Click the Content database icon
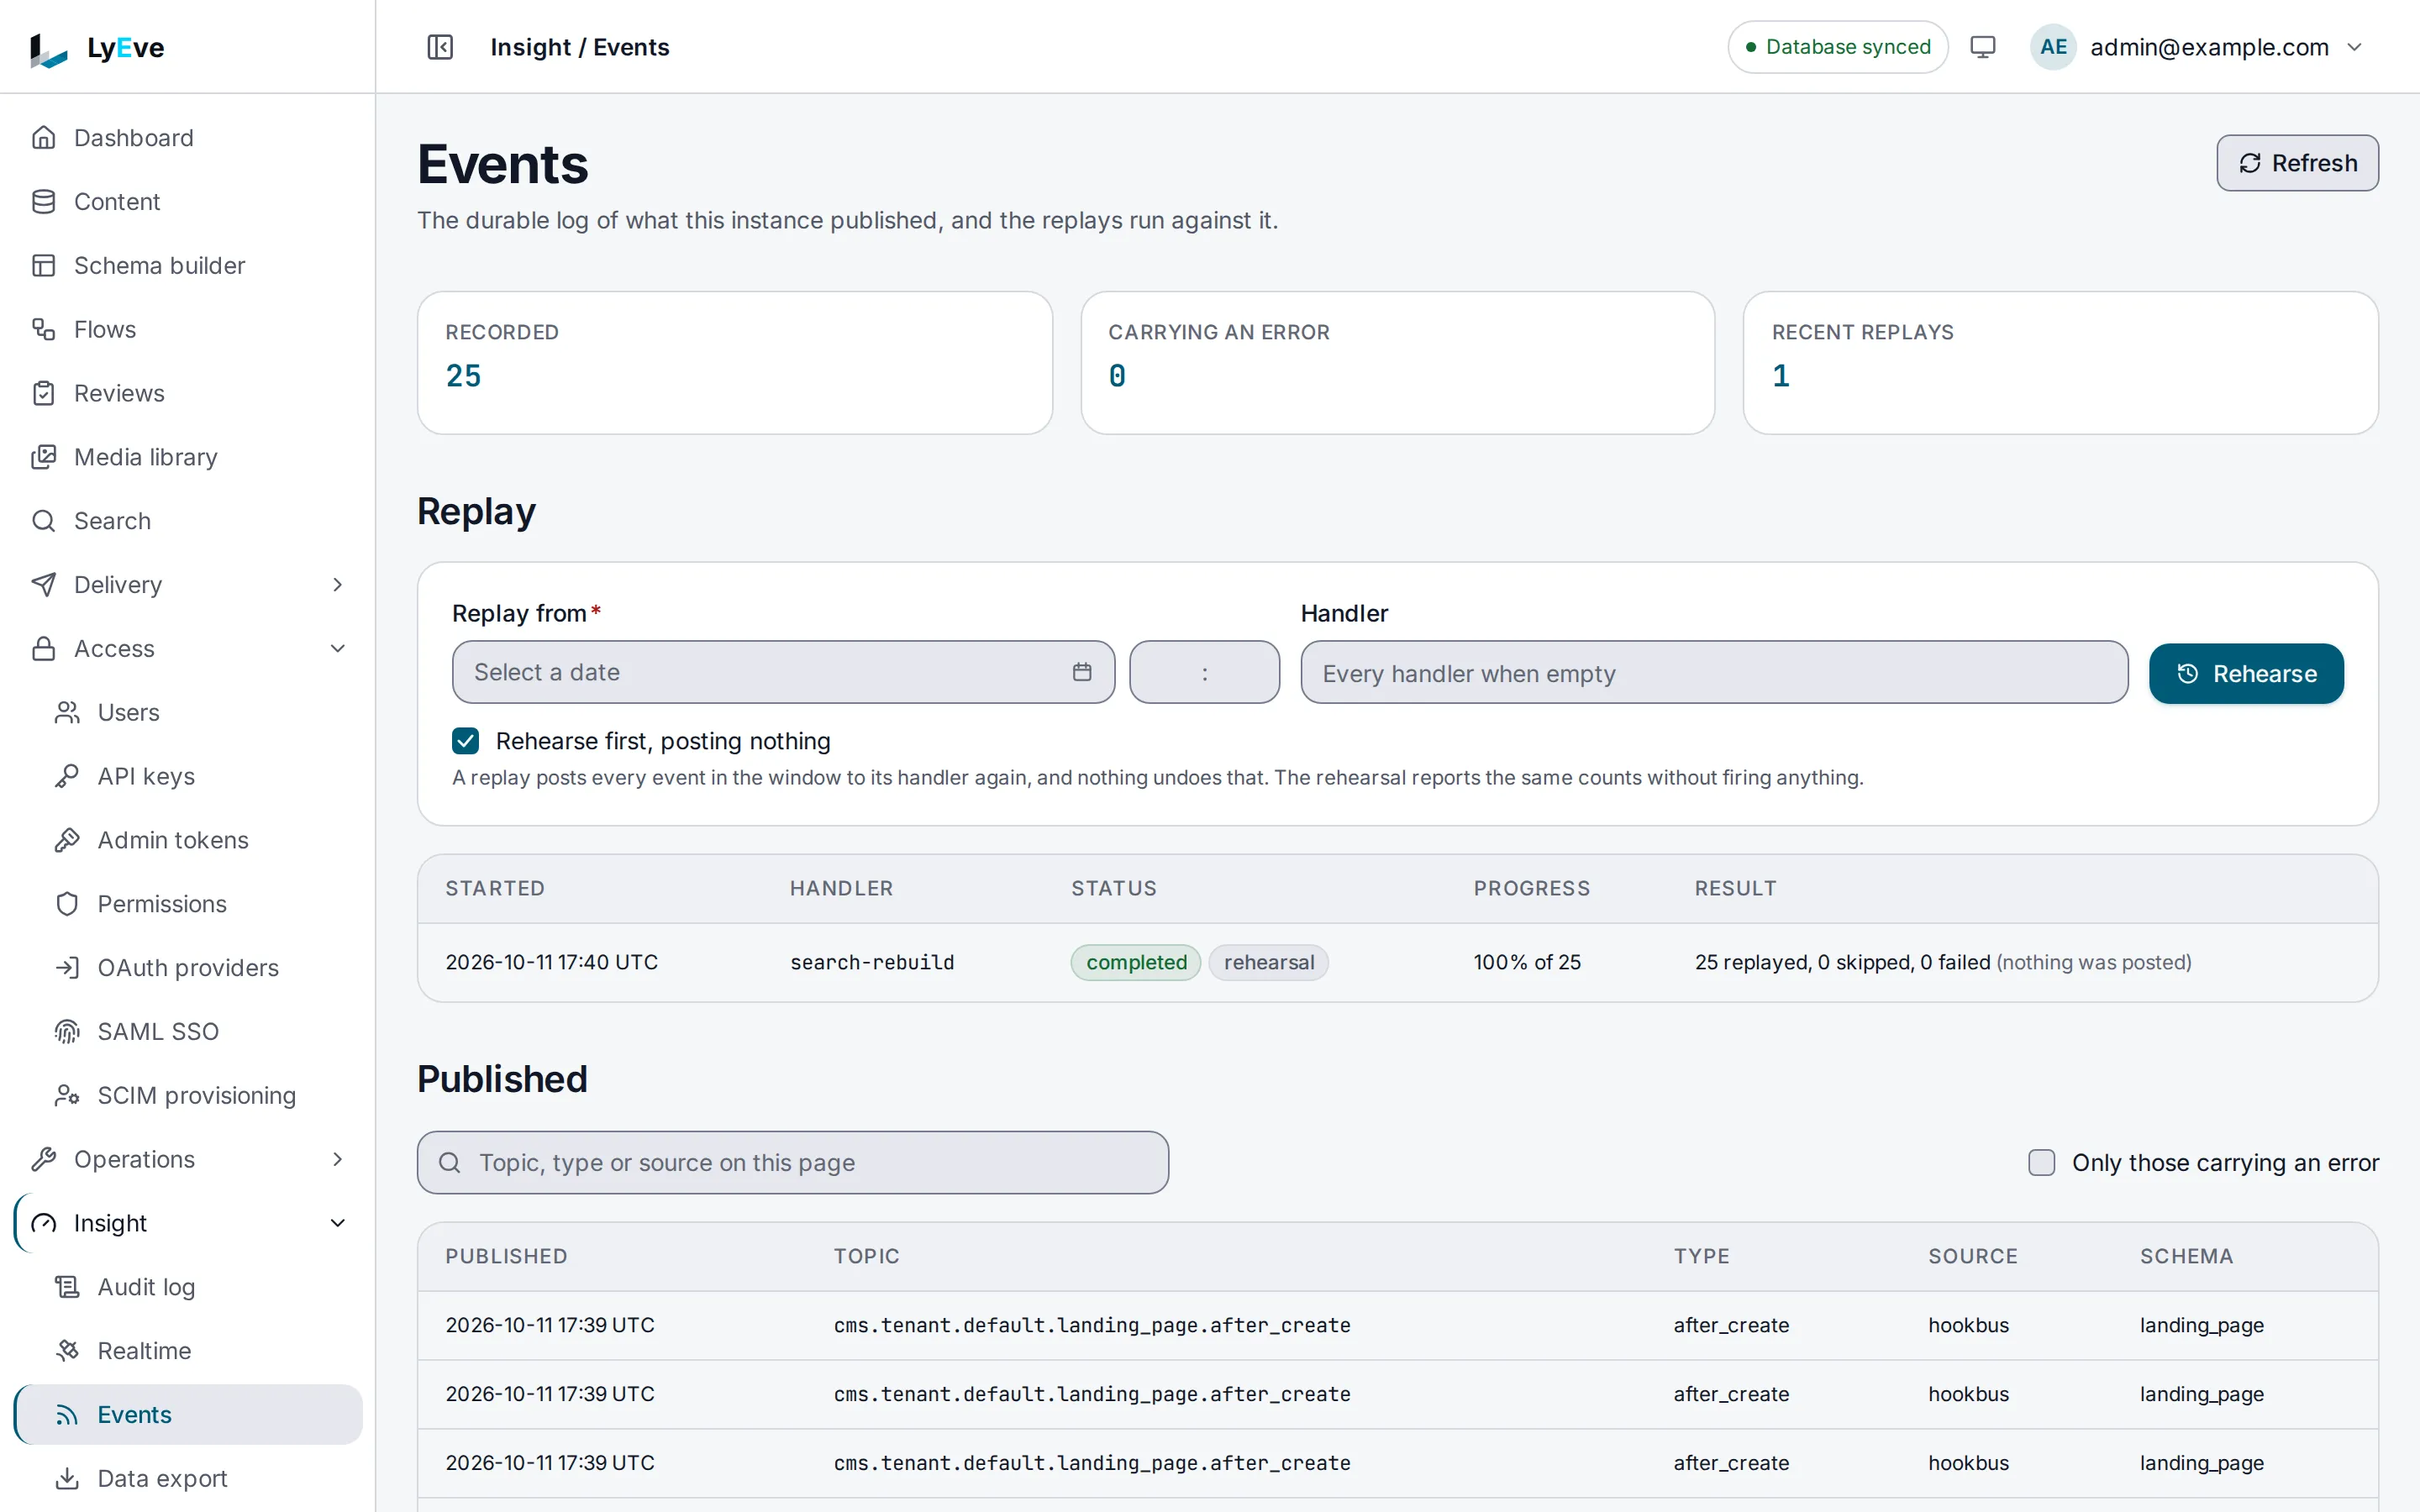Viewport: 2420px width, 1512px height. [44, 201]
